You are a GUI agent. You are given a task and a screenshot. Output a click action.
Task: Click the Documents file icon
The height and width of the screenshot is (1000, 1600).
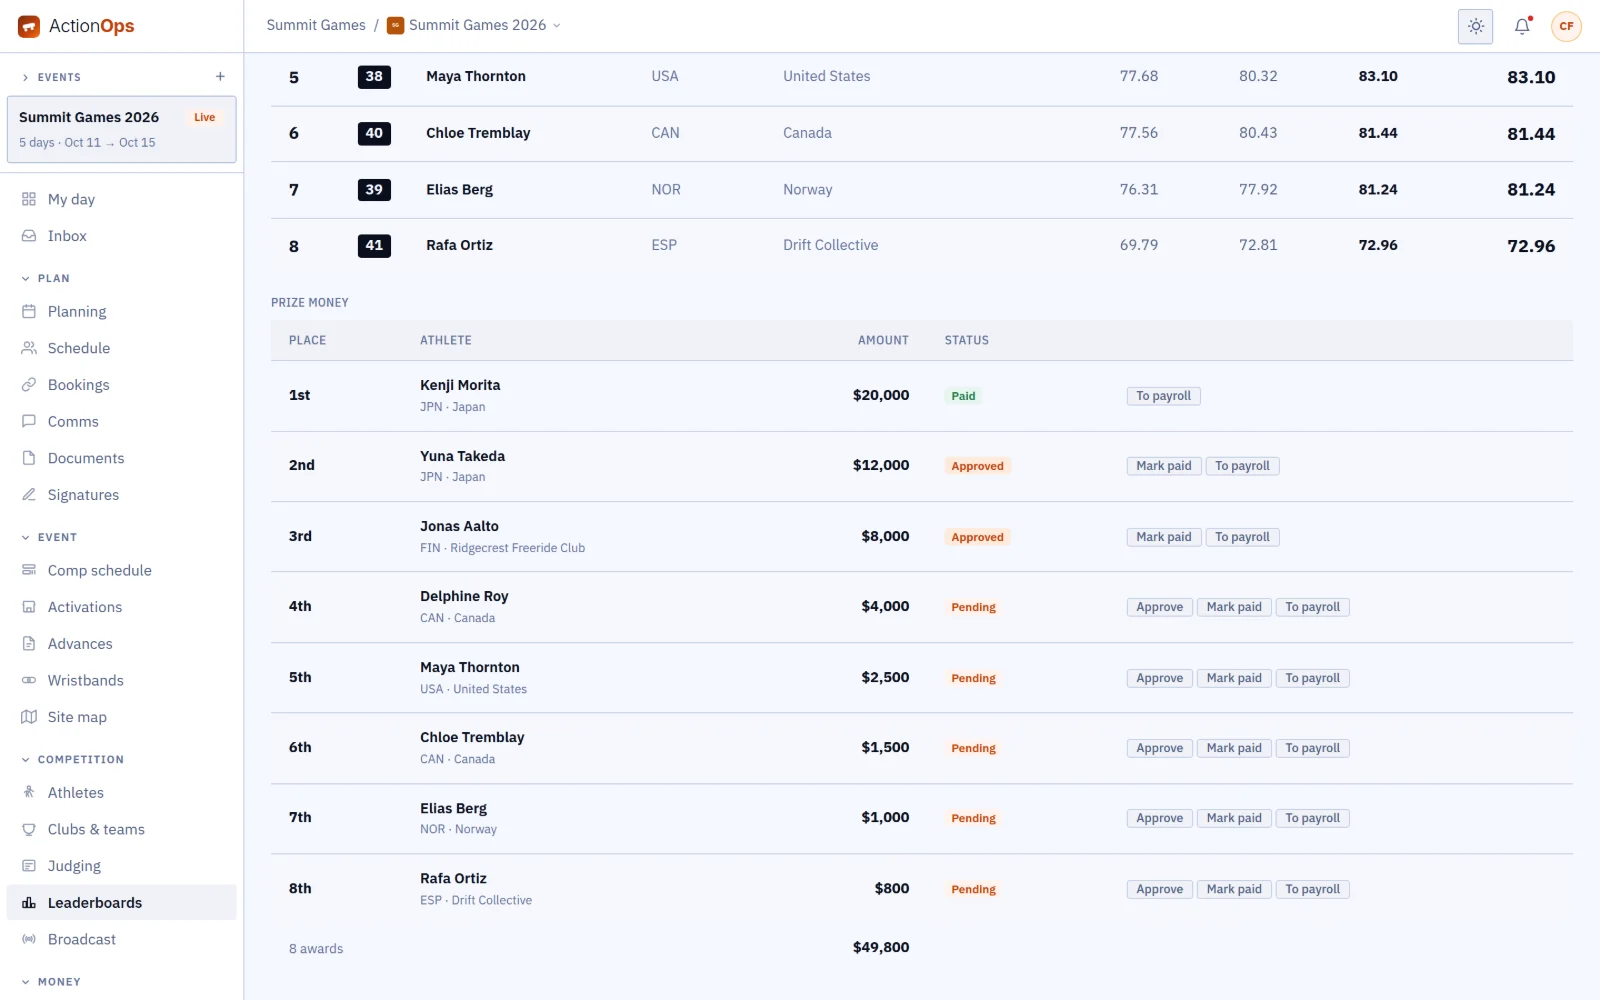click(x=29, y=458)
